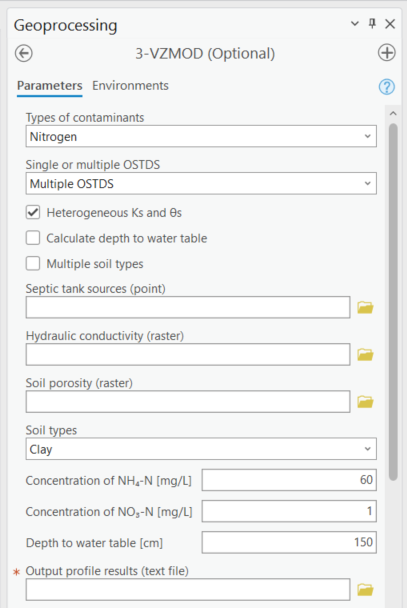
Task: Go back using the back arrow icon
Action: click(x=24, y=53)
